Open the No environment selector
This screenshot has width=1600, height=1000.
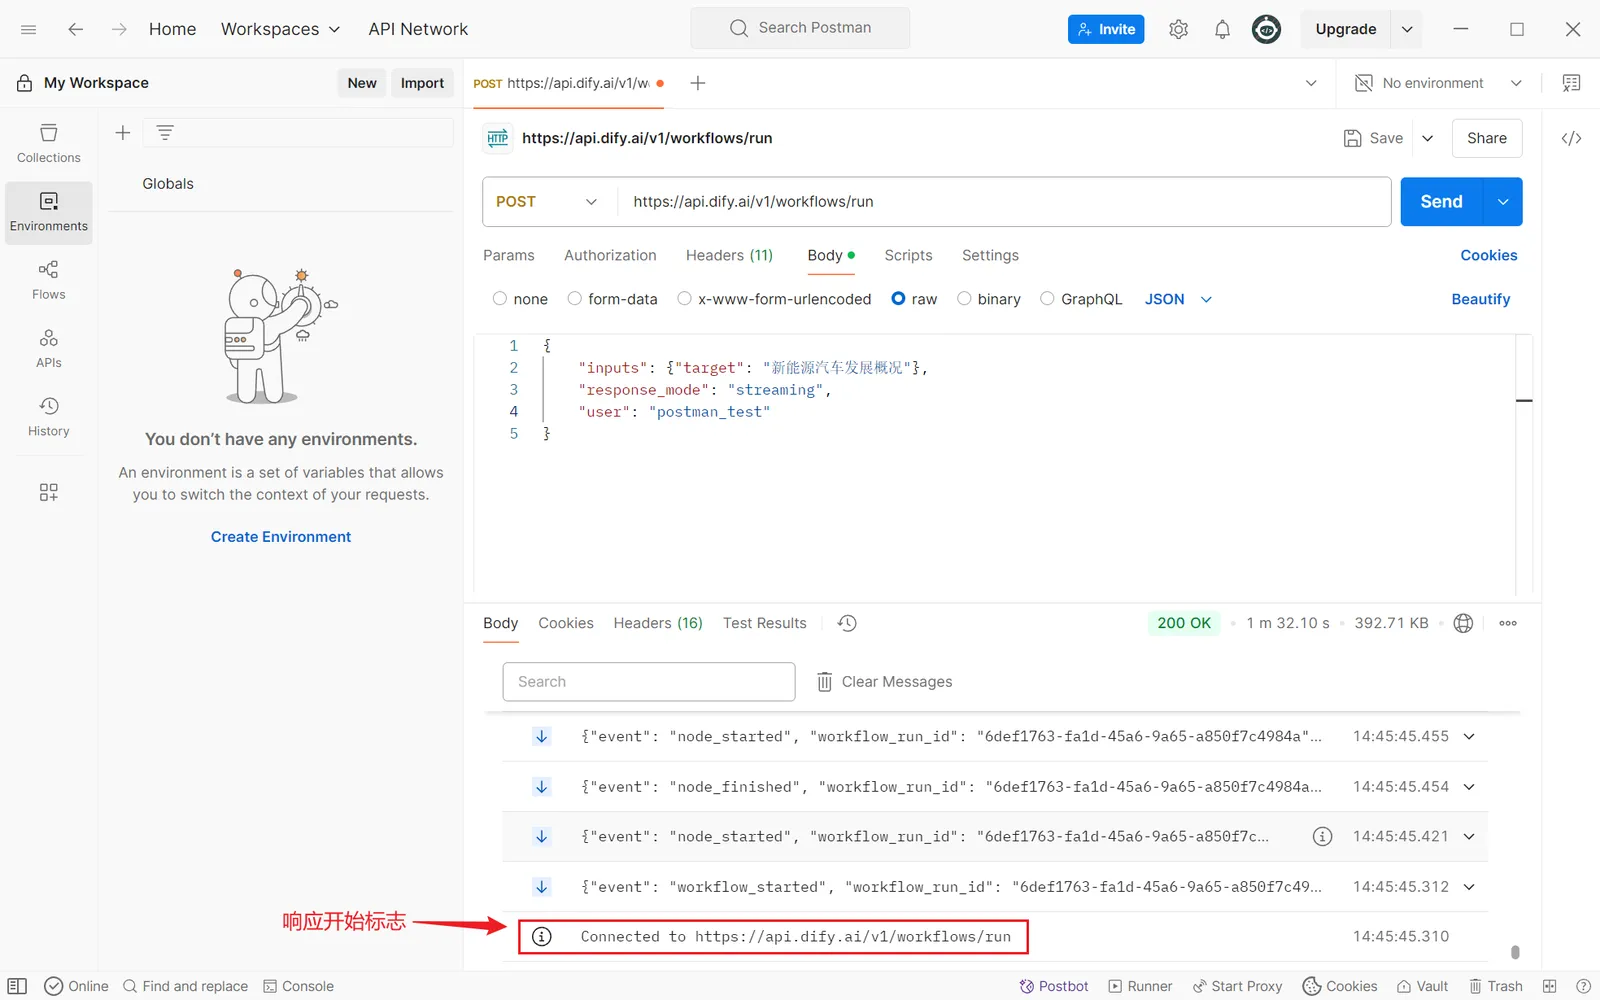[x=1438, y=83]
